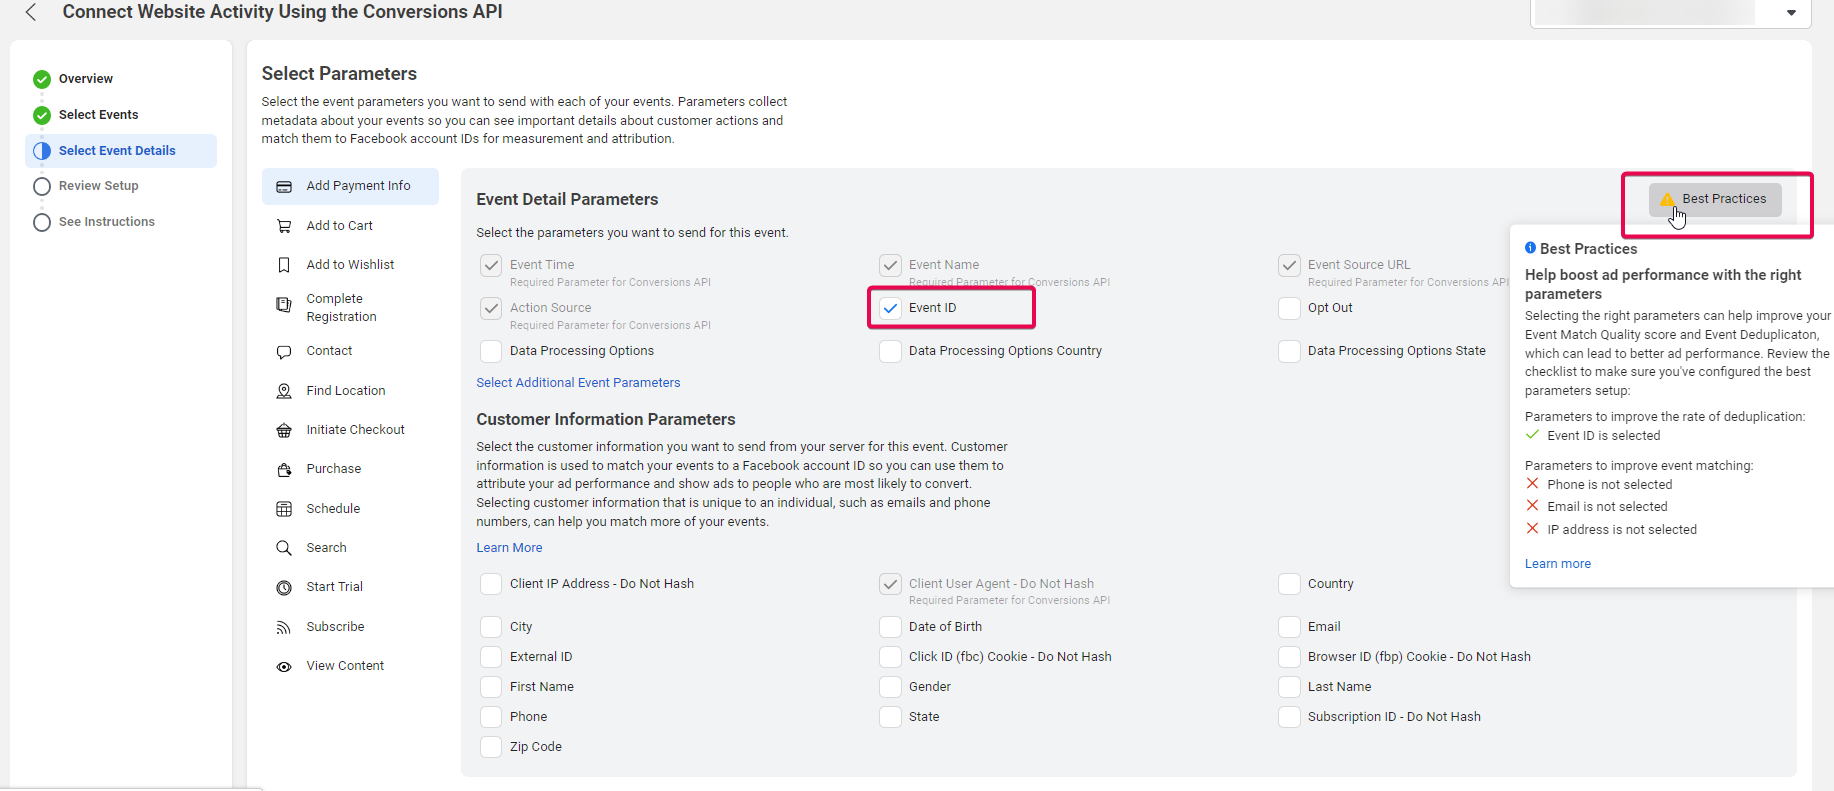Click the Complete Registration icon
This screenshot has height=791, width=1834.
point(284,304)
